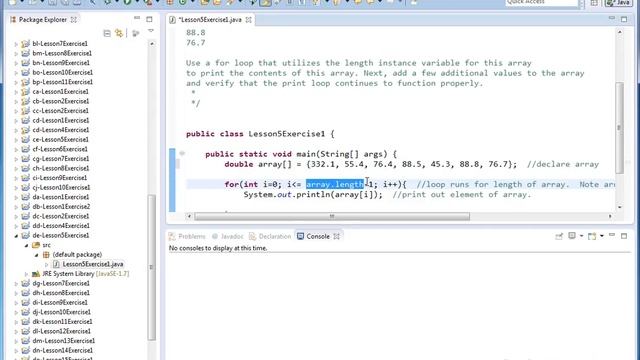Click the editor scroll-down arrow
Image resolution: width=640 pixels, height=360 pixels.
(620, 207)
